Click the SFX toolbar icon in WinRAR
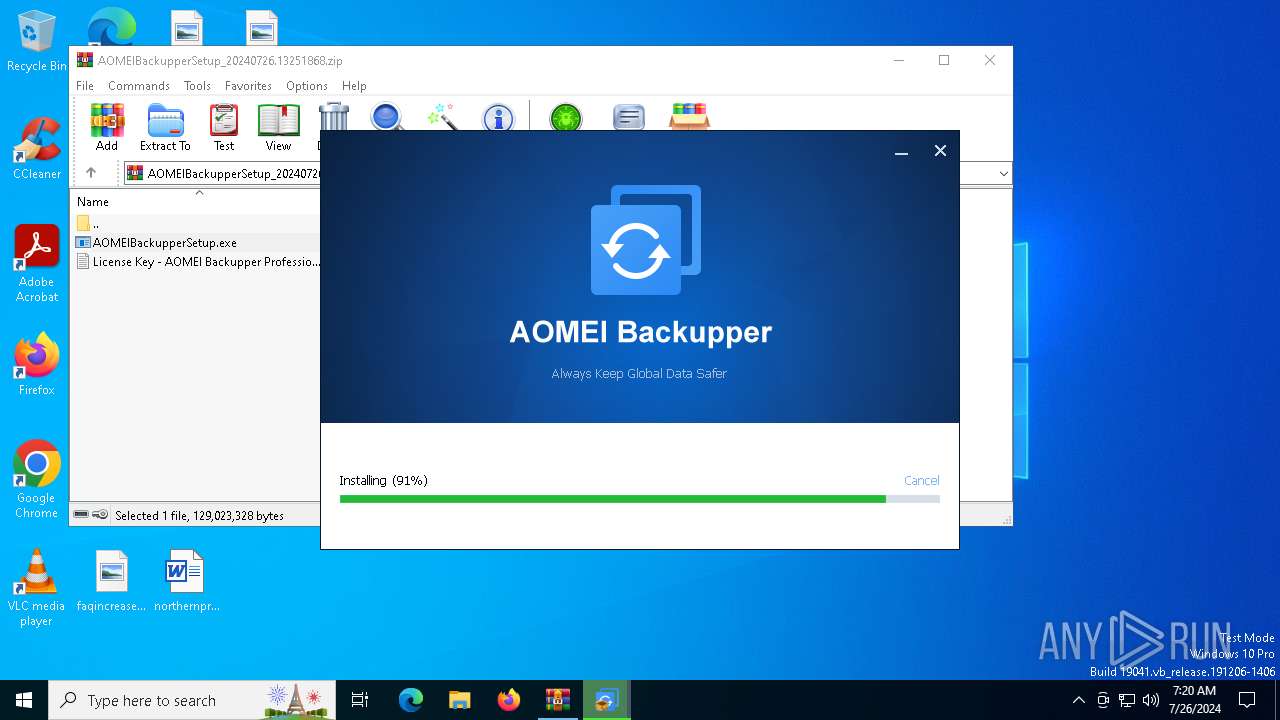 [689, 116]
